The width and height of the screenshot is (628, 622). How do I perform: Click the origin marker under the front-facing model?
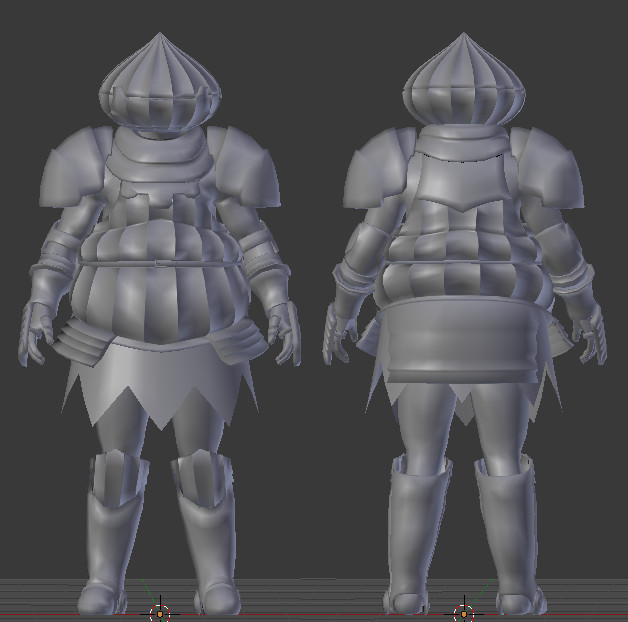click(x=160, y=613)
